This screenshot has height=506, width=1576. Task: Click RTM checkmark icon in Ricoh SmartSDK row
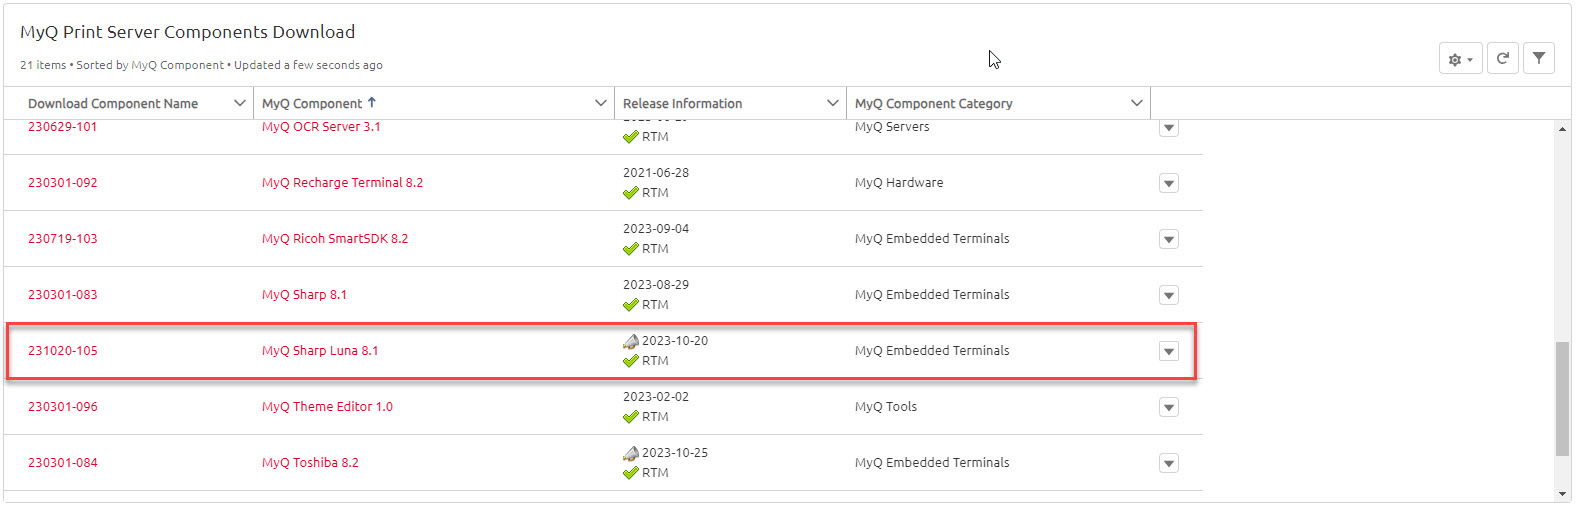631,249
